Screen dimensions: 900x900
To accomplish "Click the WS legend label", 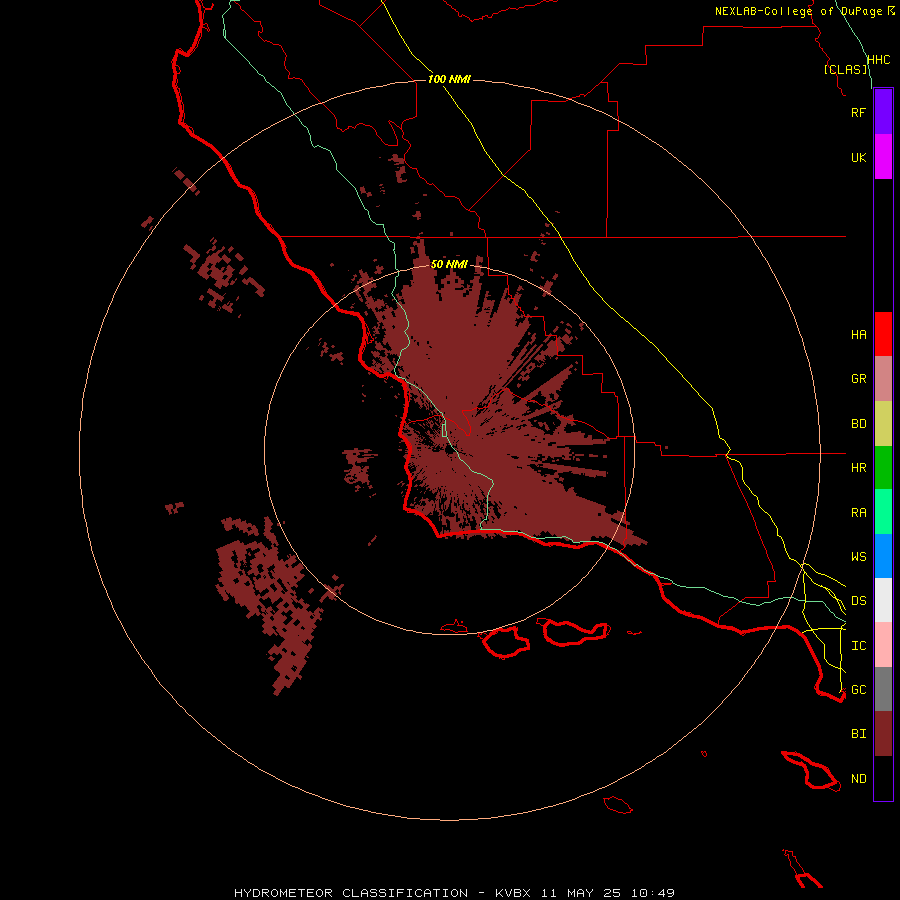I will point(858,557).
